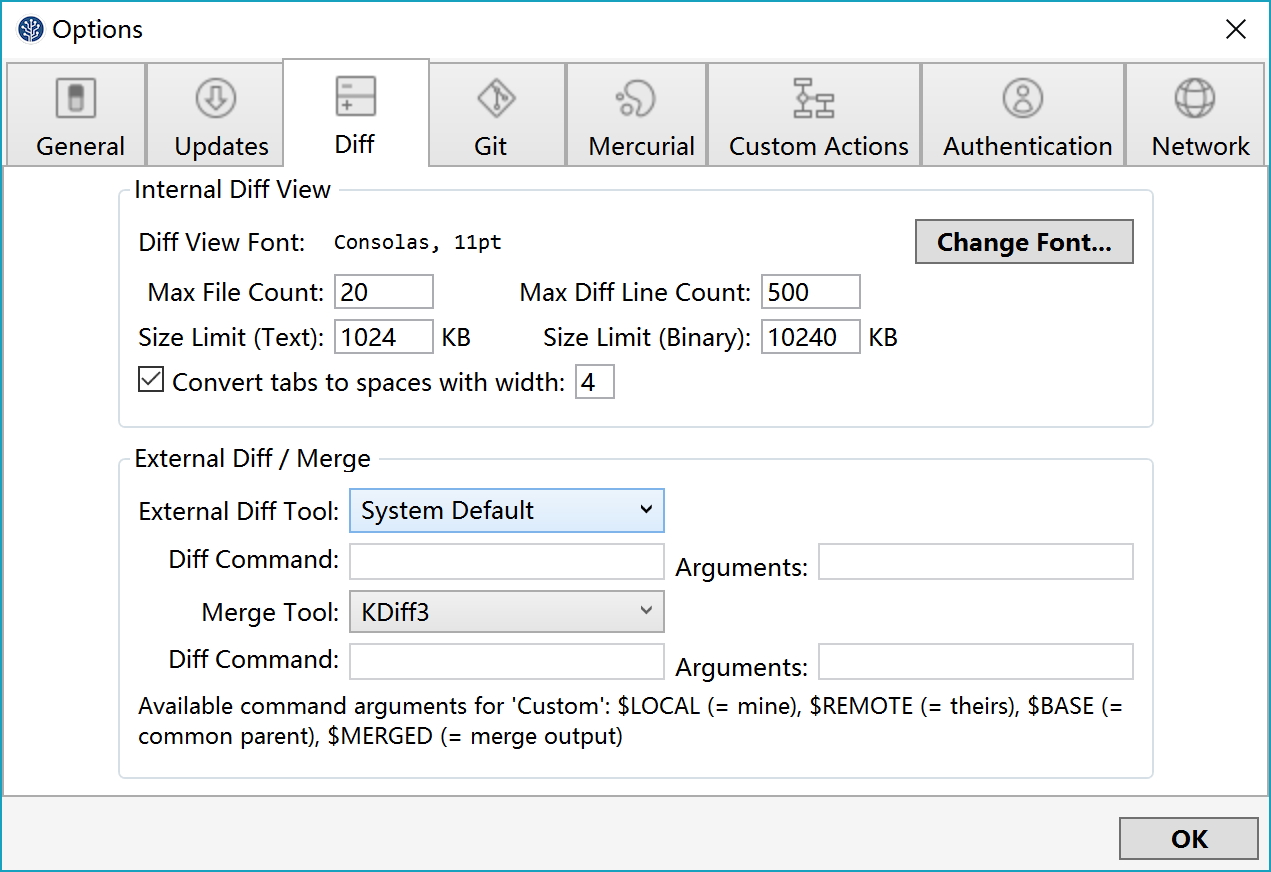Click the Updates download arrow icon
This screenshot has height=872, width=1271.
(216, 98)
